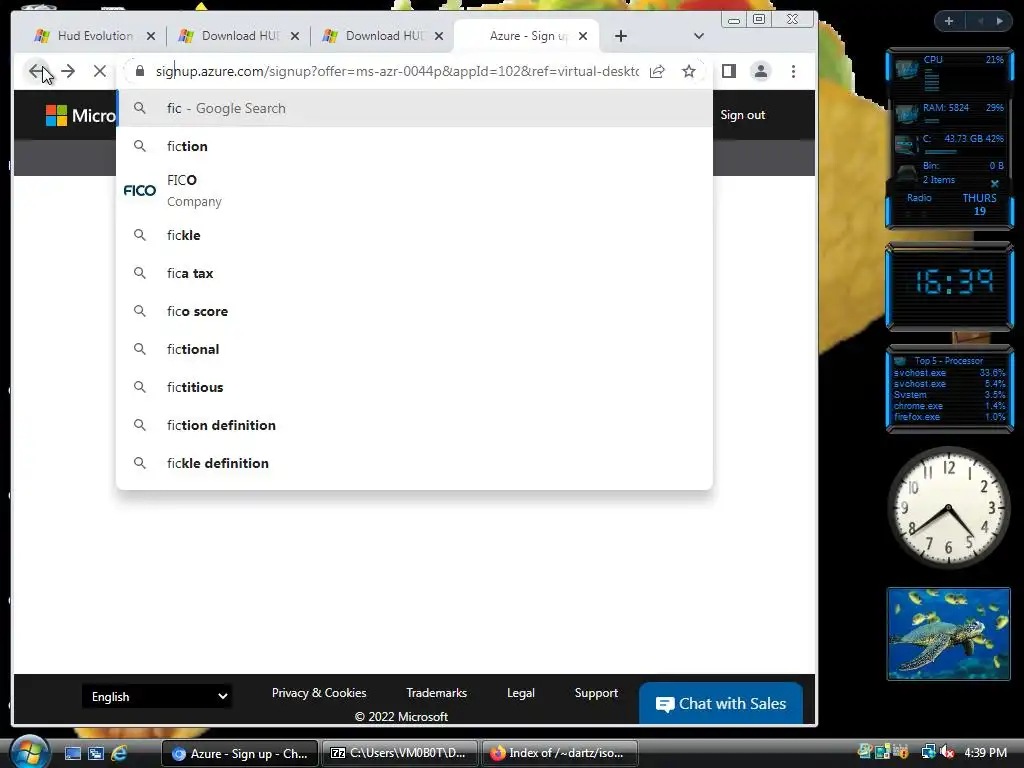Image resolution: width=1024 pixels, height=768 pixels.
Task: Open the Chrome profile avatar
Action: (761, 71)
